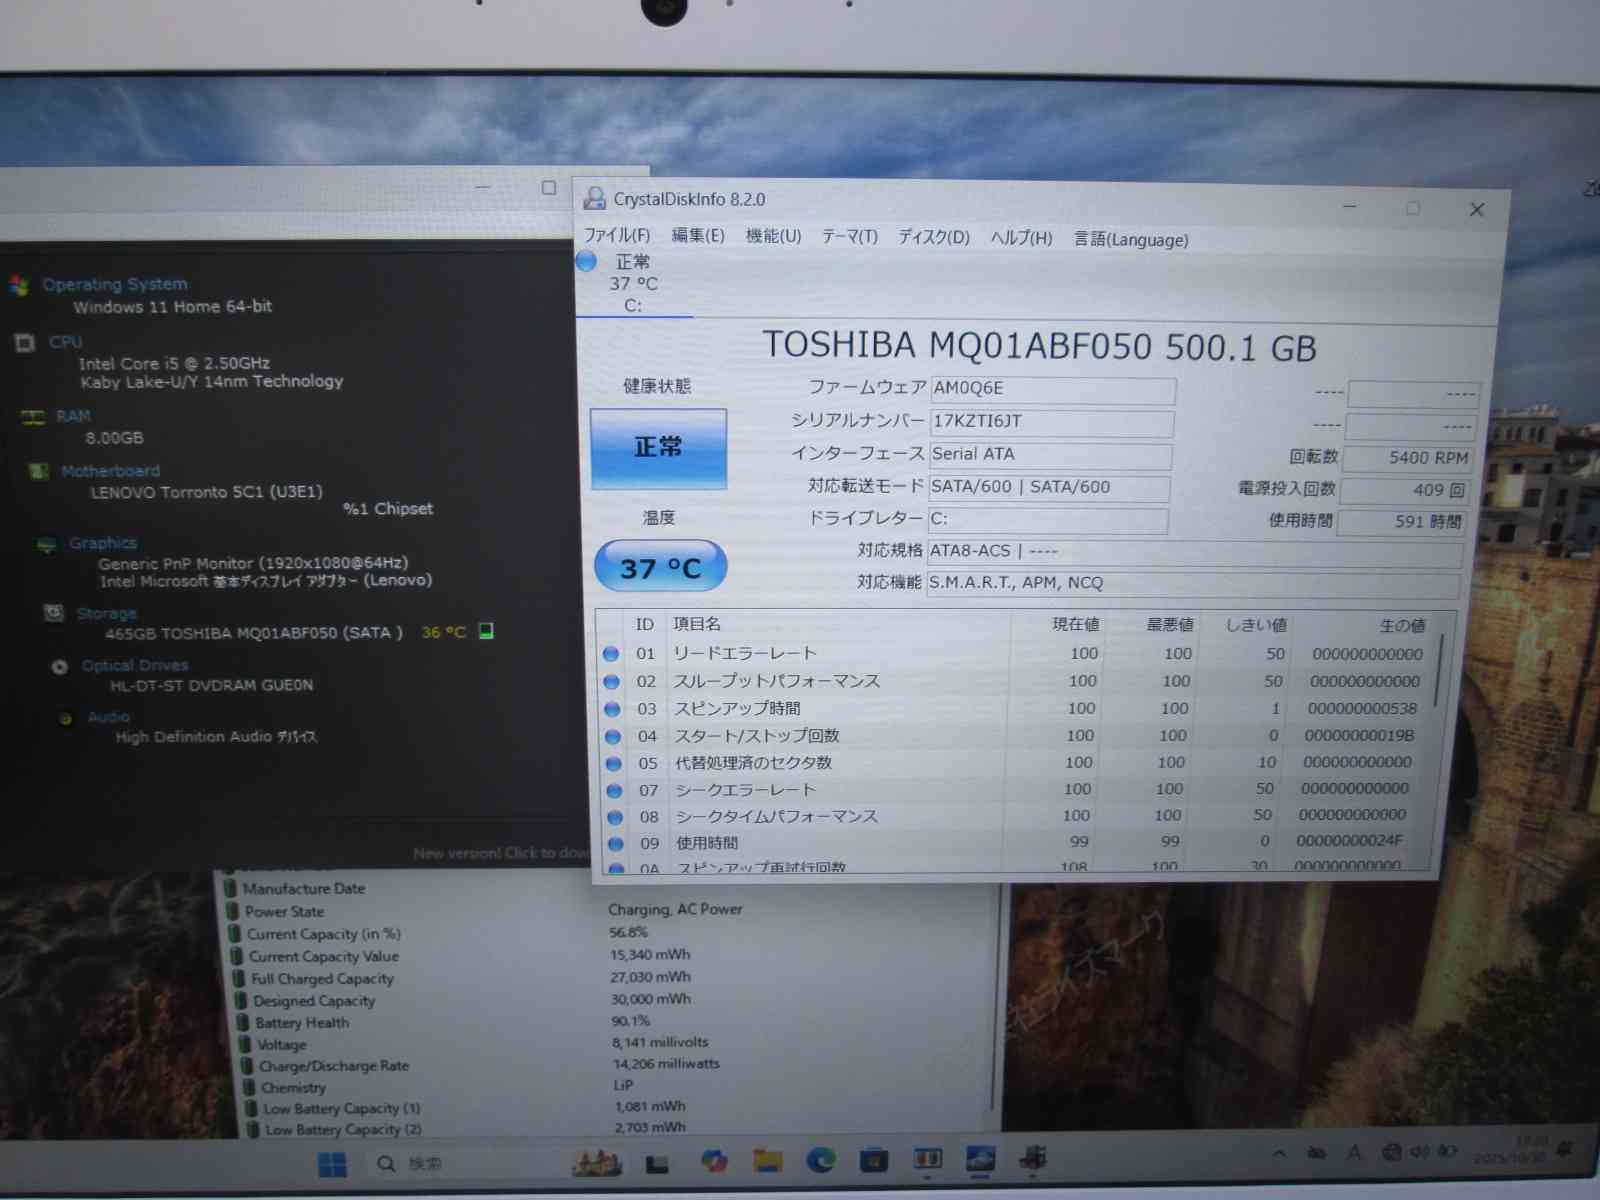The height and width of the screenshot is (1200, 1600).
Task: Click the Storage icon in Speccy
Action: [54, 613]
